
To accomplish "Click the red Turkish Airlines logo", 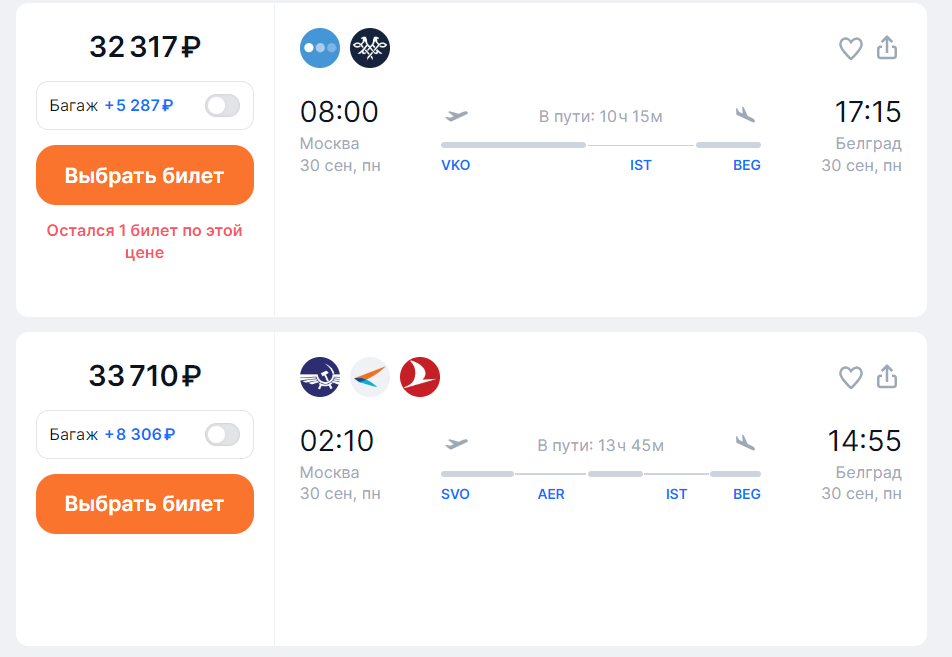I will click(x=420, y=377).
